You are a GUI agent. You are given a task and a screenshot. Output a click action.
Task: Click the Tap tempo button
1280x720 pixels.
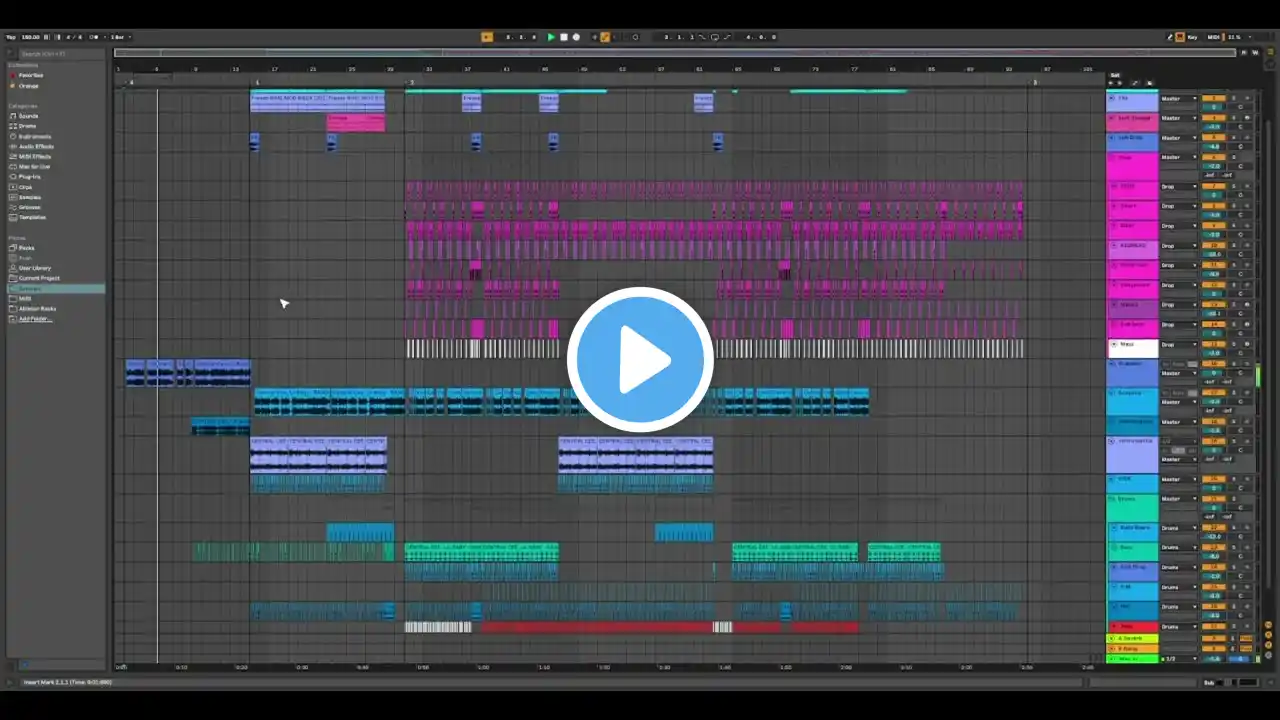[x=11, y=37]
